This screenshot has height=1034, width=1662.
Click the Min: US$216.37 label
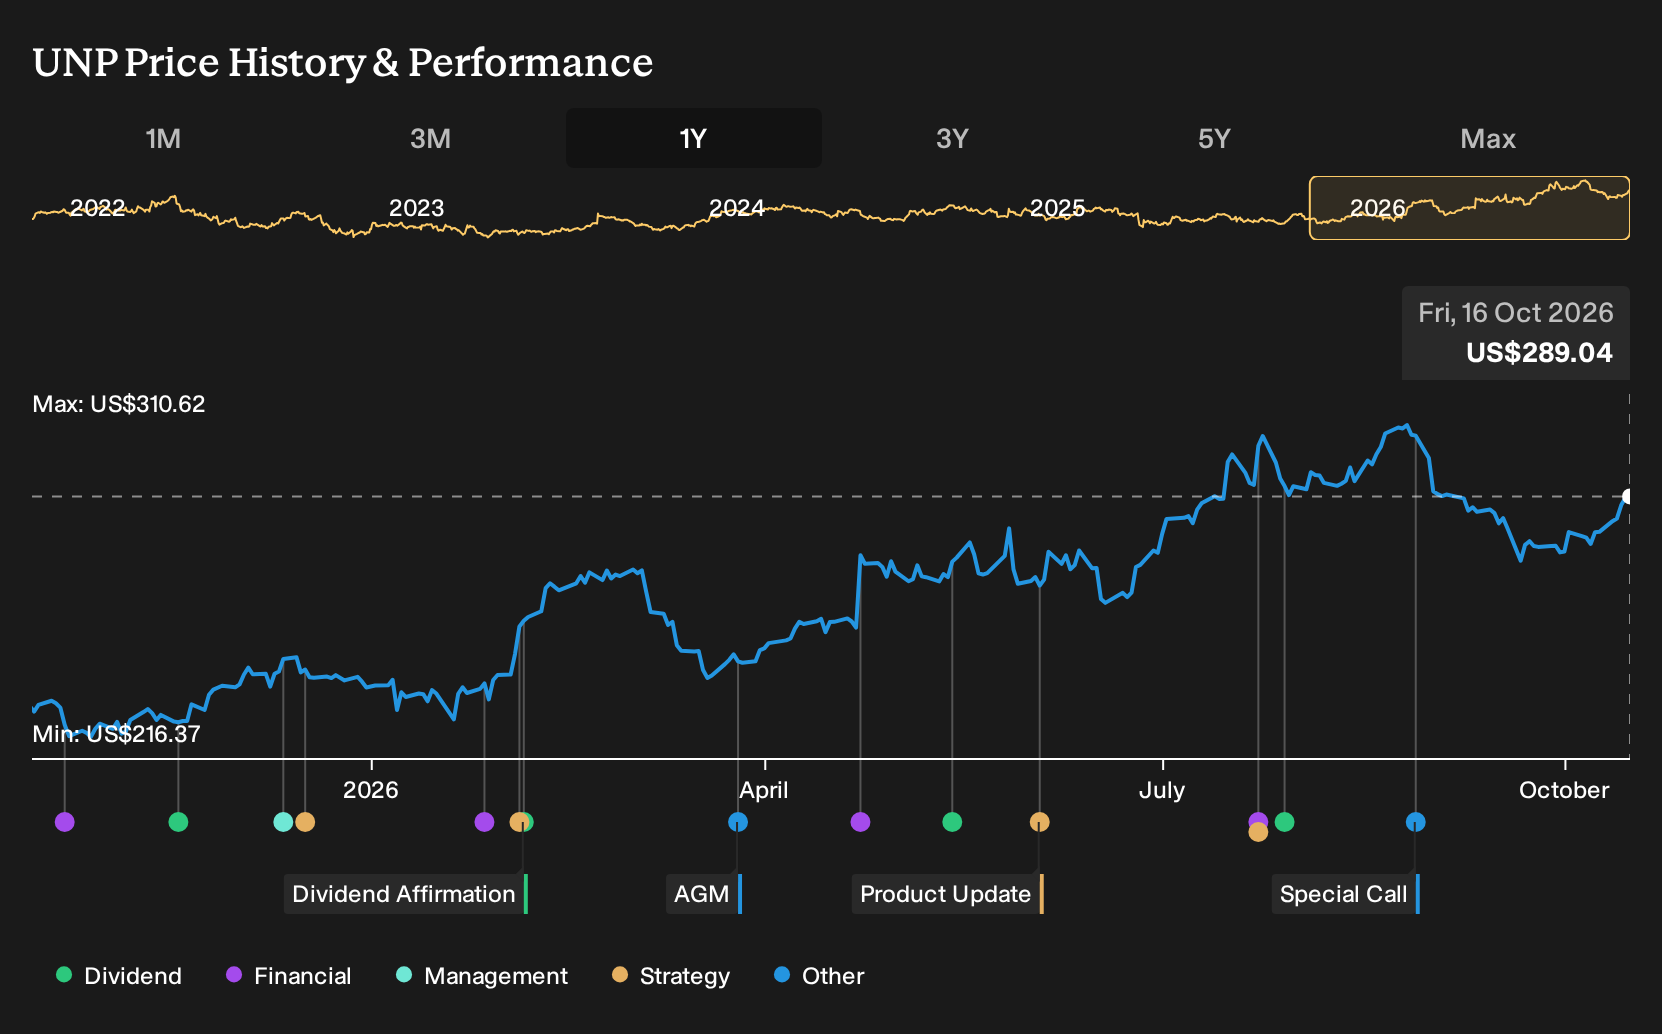tap(116, 734)
